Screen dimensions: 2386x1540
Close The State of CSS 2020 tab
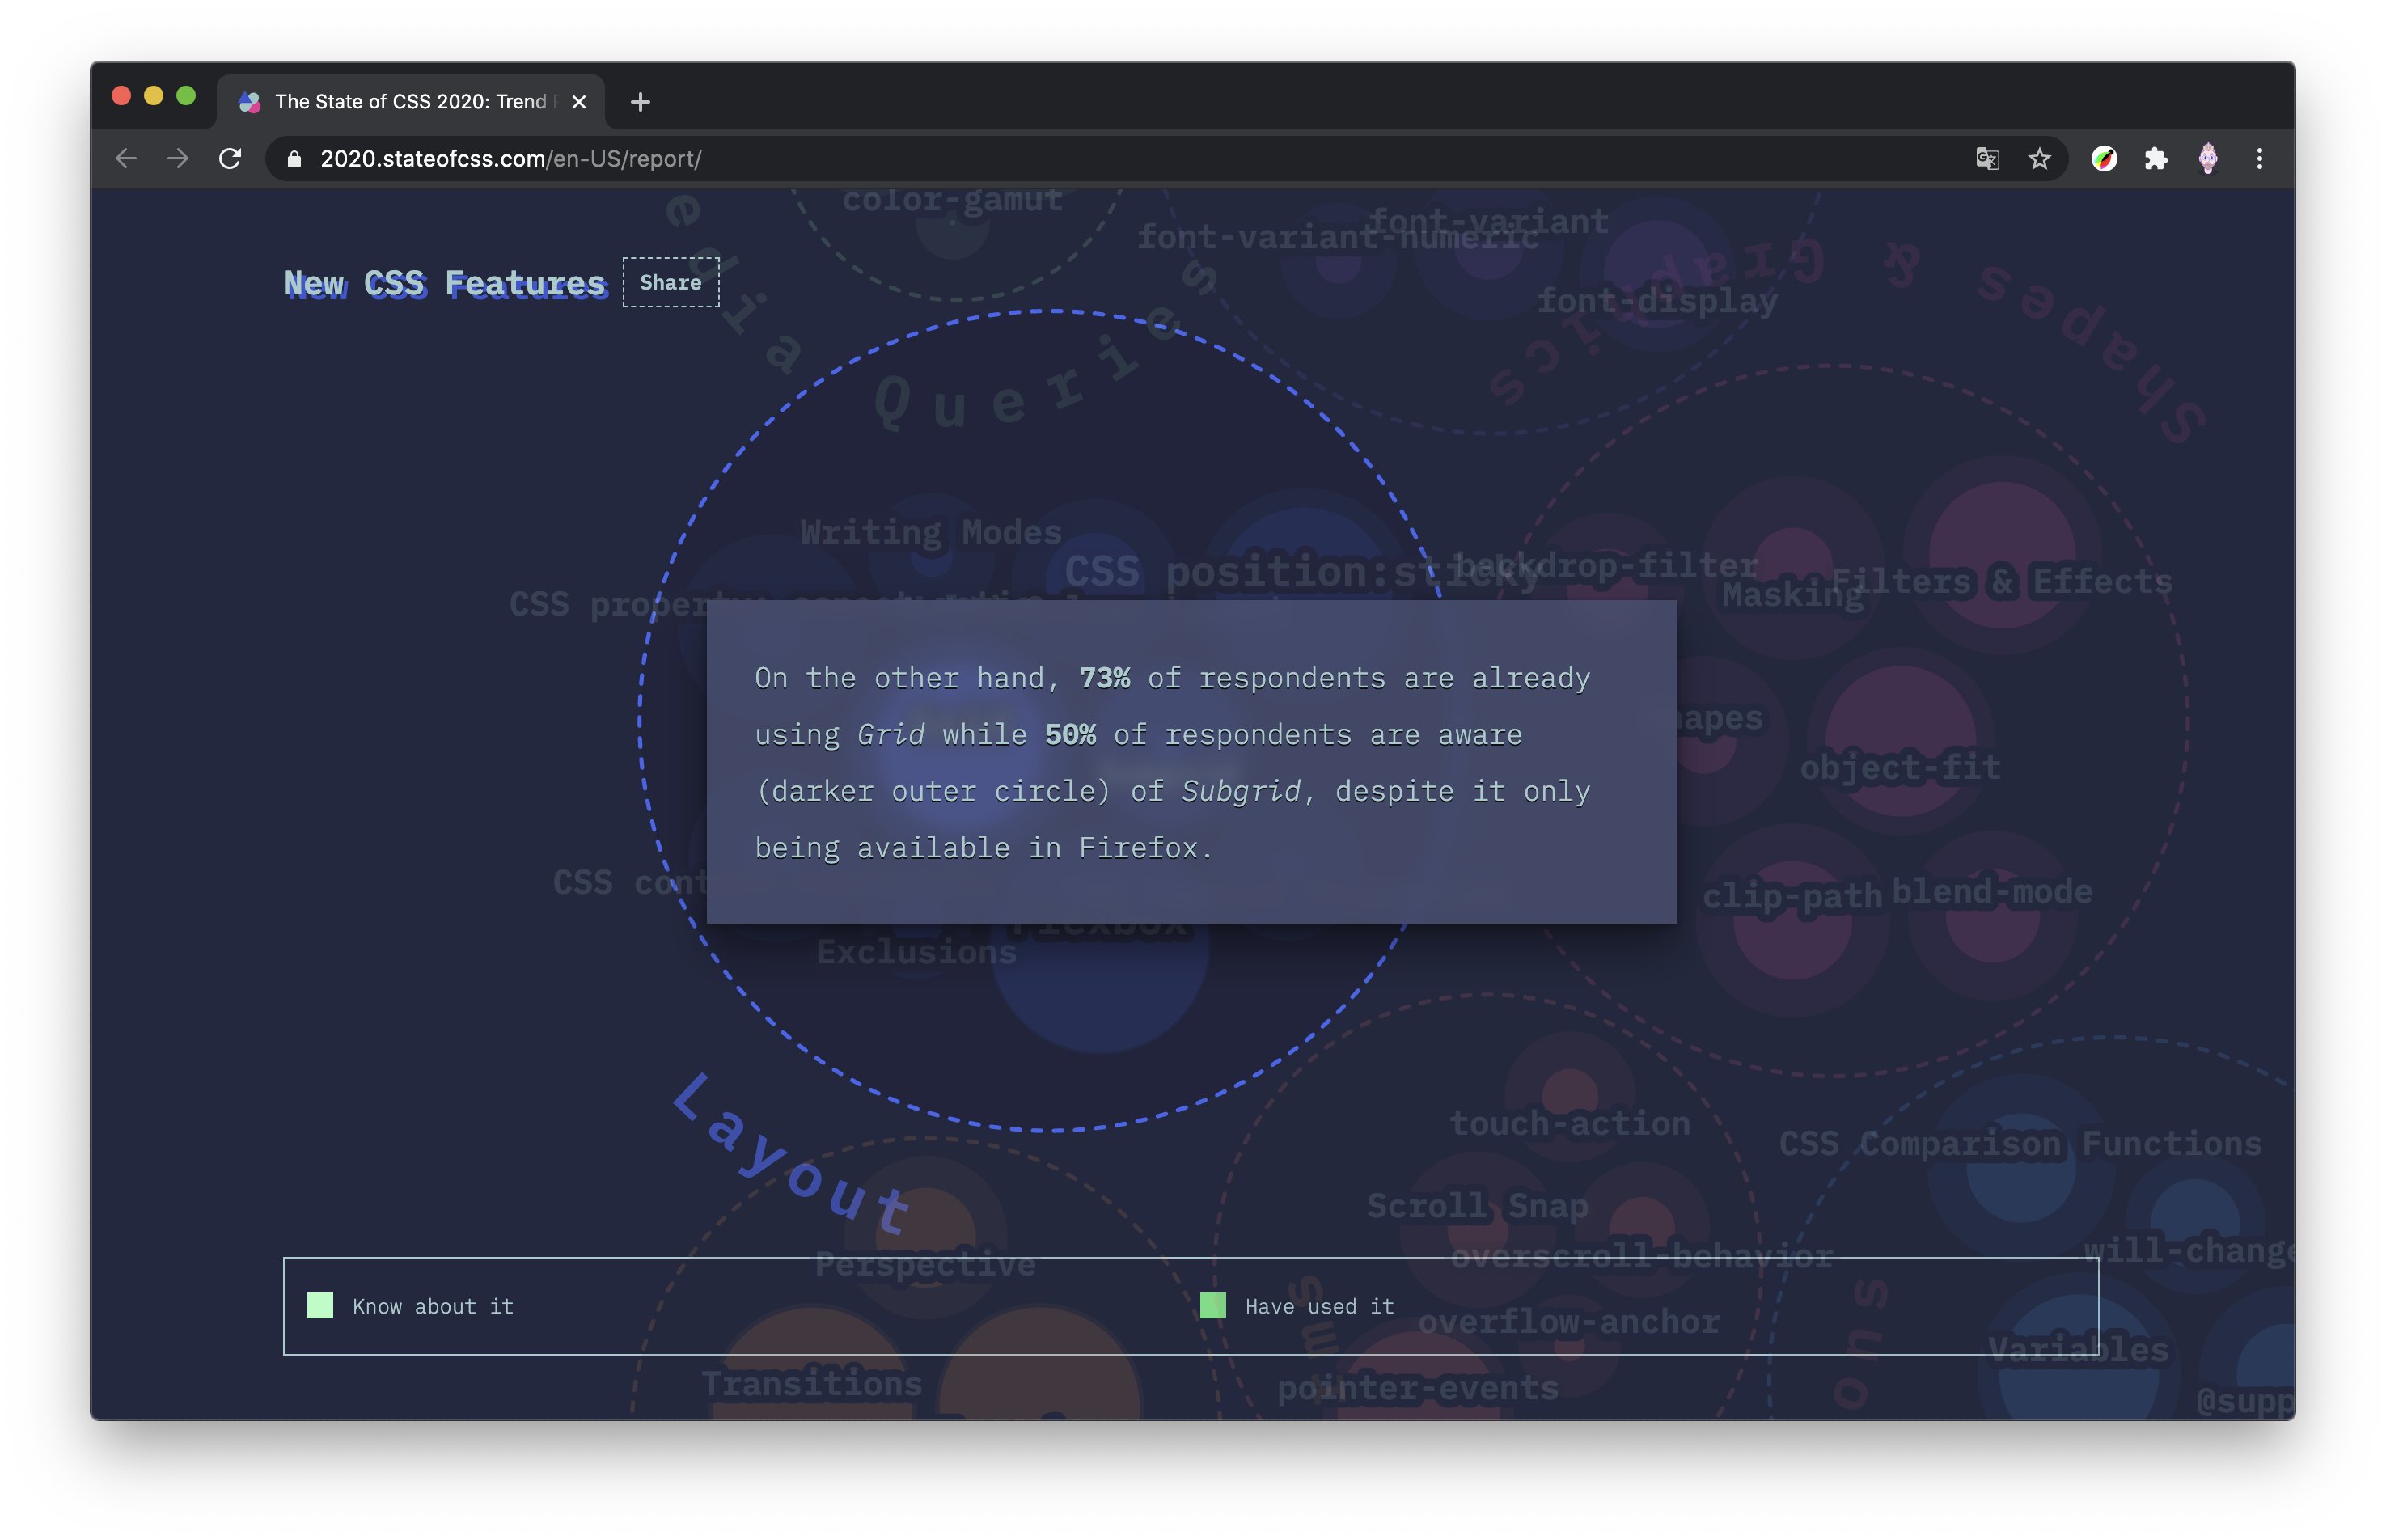point(578,102)
